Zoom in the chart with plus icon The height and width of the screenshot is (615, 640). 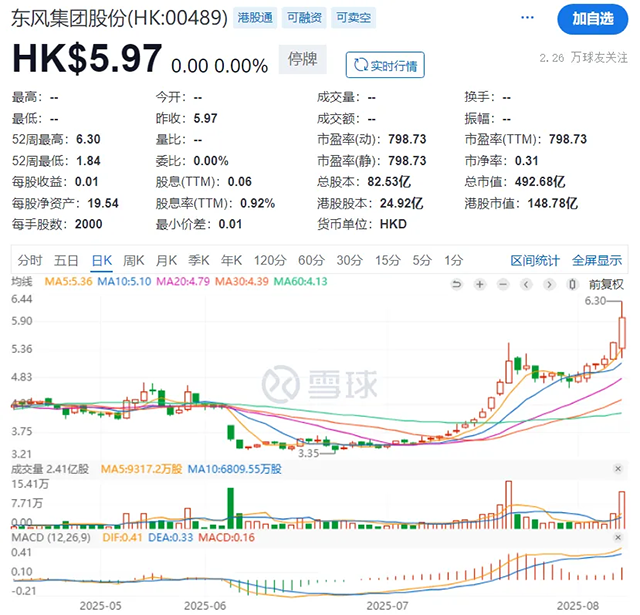[x=480, y=284]
